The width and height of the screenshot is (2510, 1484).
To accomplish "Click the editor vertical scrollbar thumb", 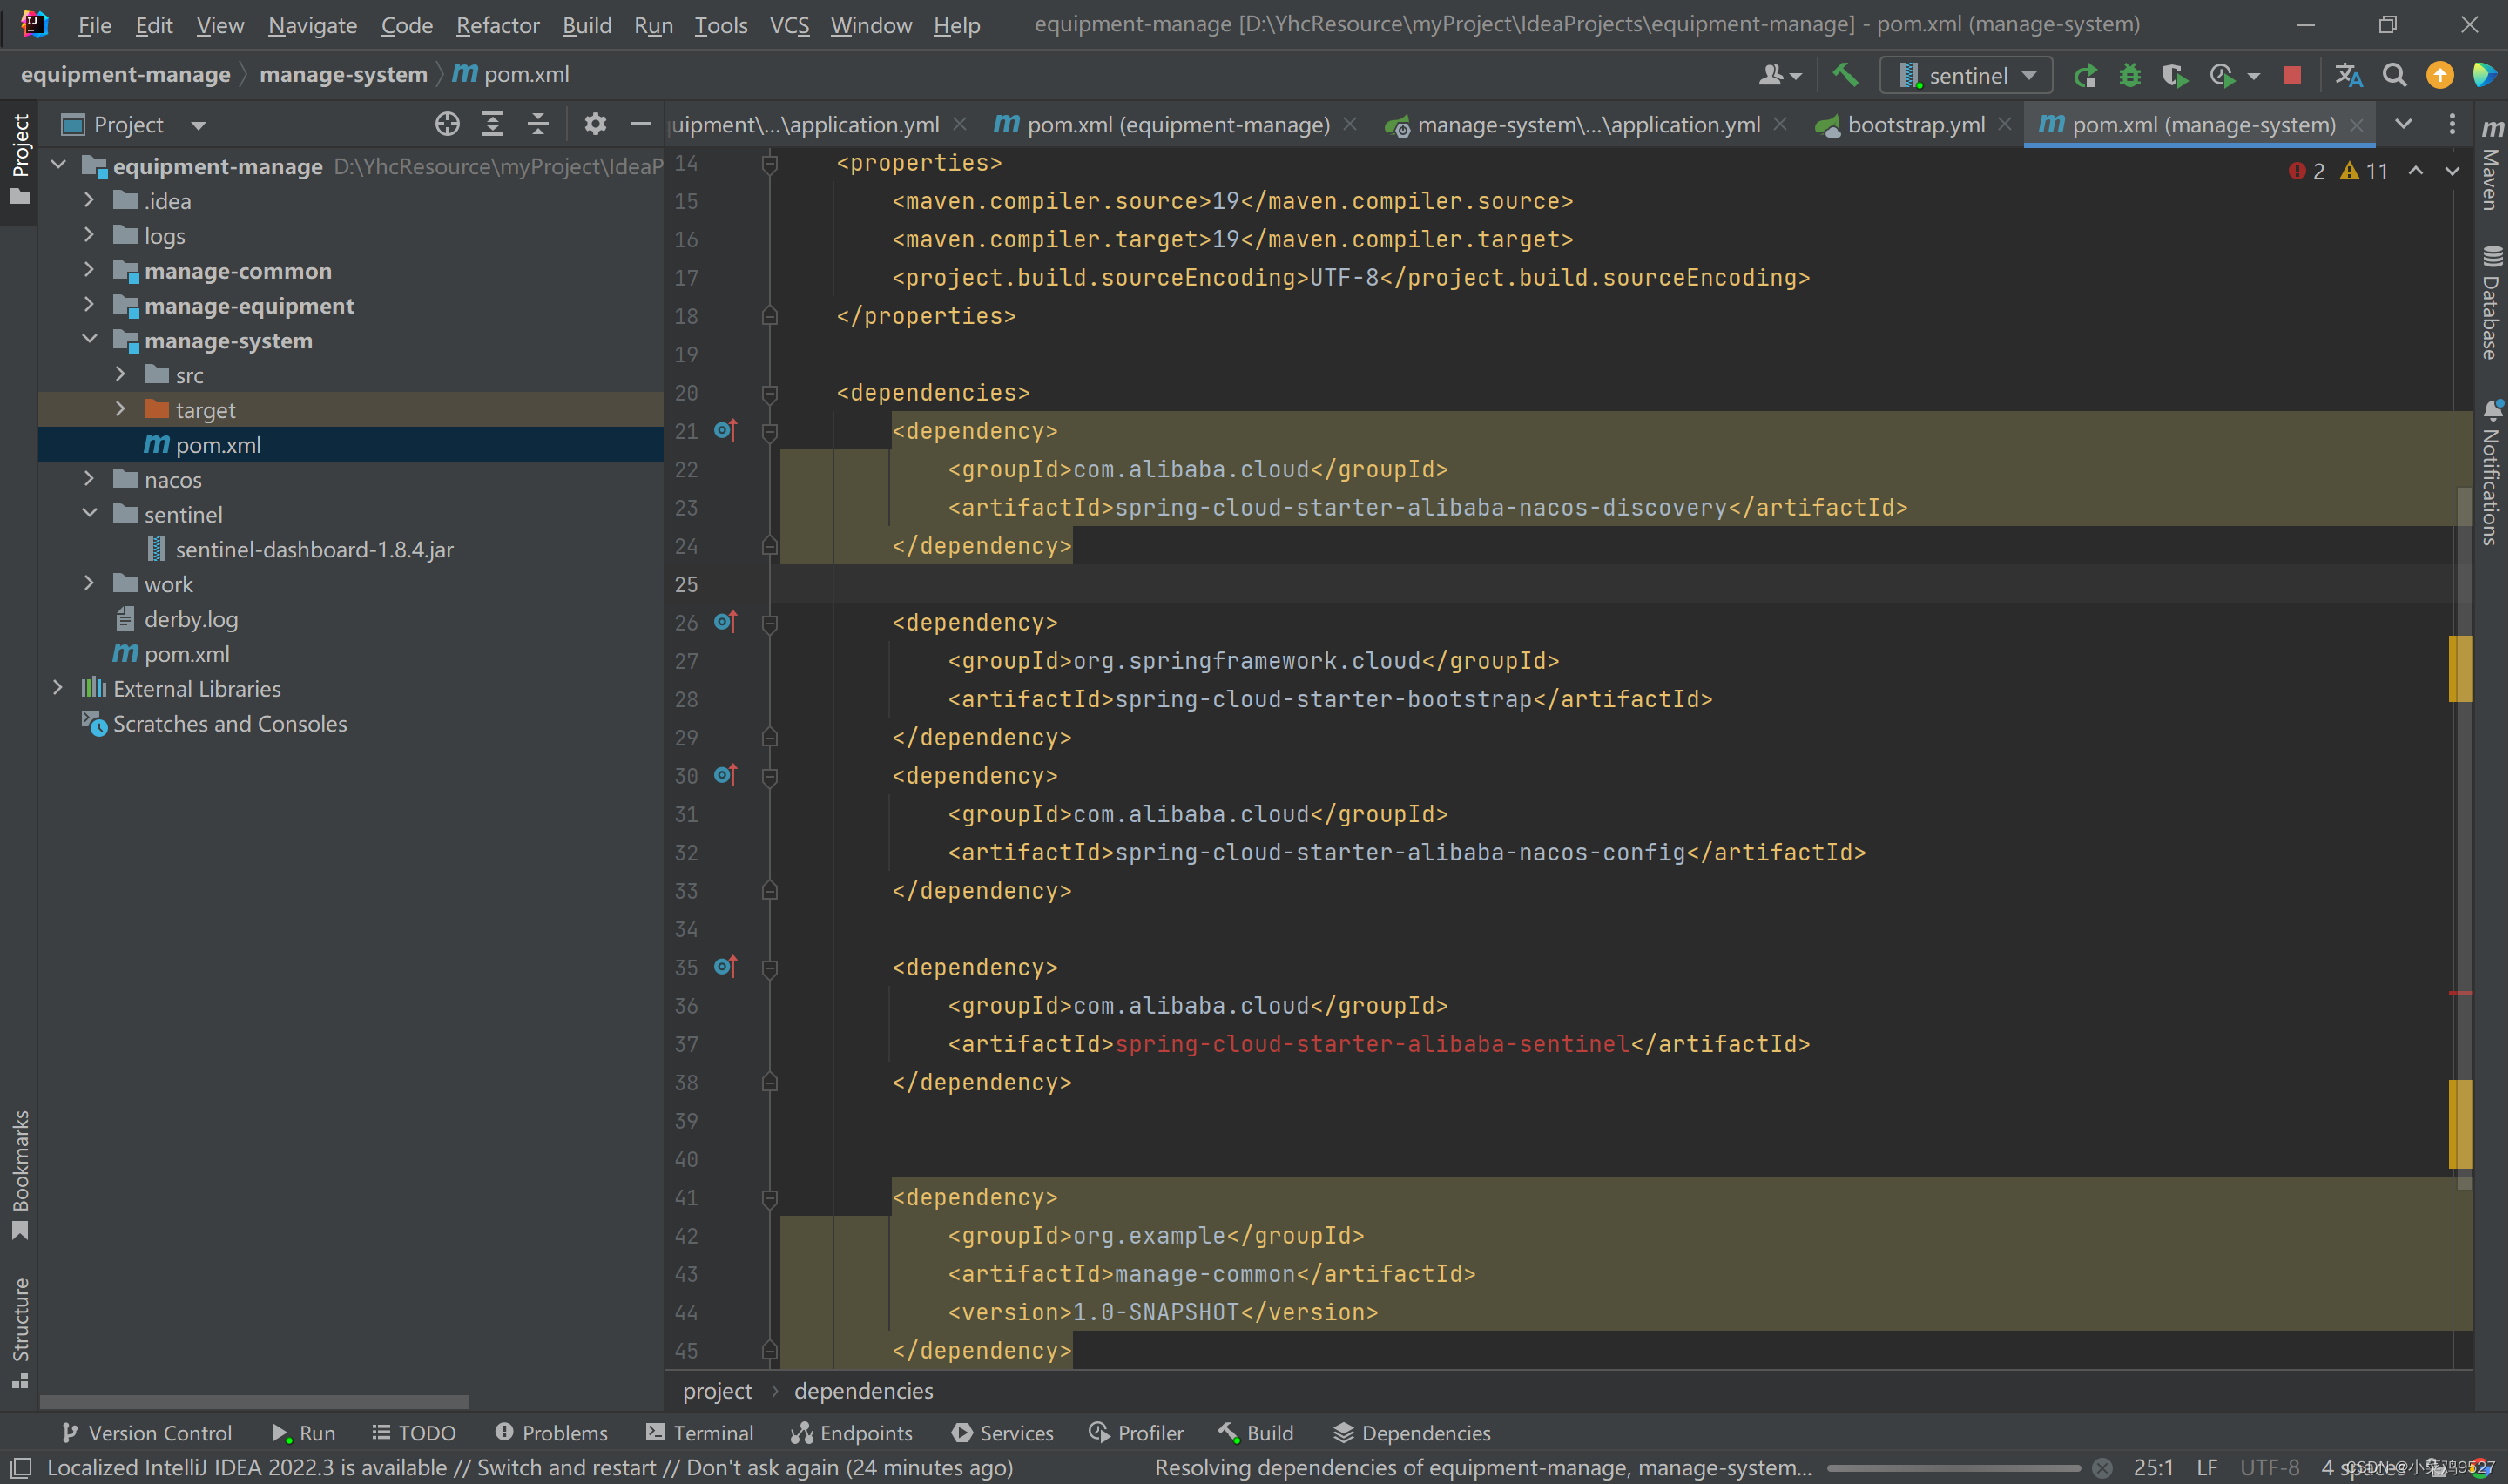I will click(x=2464, y=838).
